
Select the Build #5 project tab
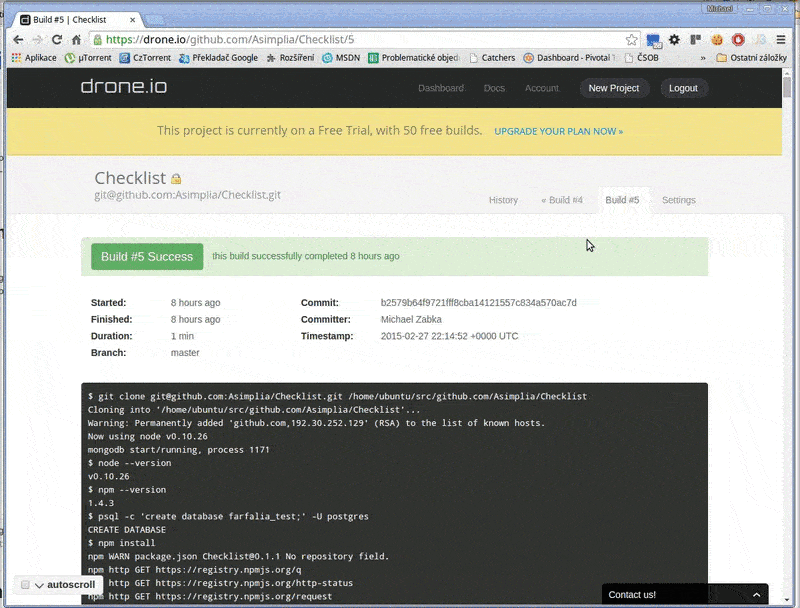[x=622, y=200]
